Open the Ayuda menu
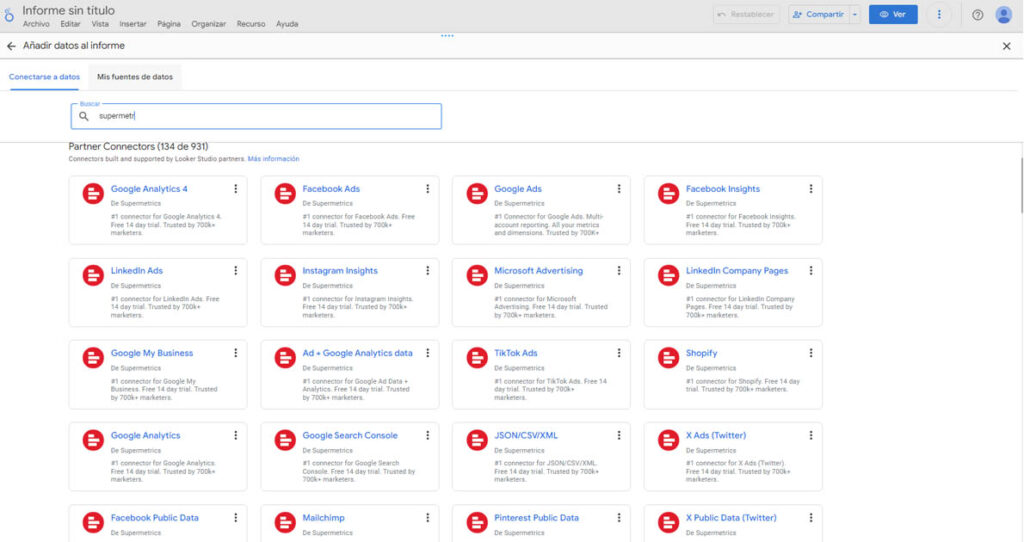 [x=287, y=24]
